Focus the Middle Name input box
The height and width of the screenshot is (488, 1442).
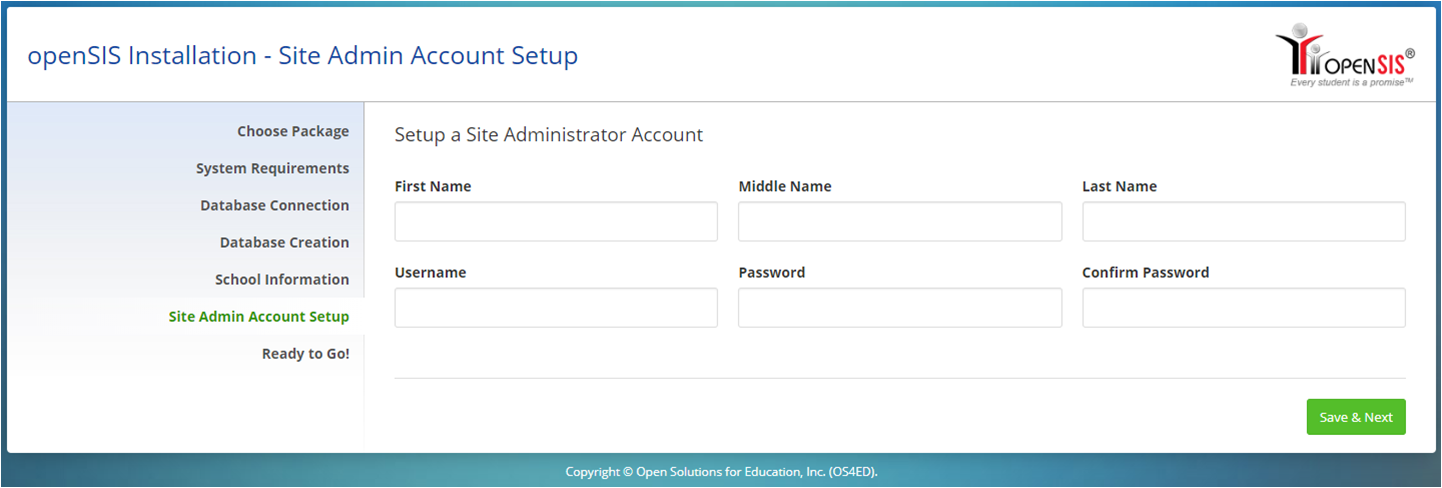[x=900, y=221]
